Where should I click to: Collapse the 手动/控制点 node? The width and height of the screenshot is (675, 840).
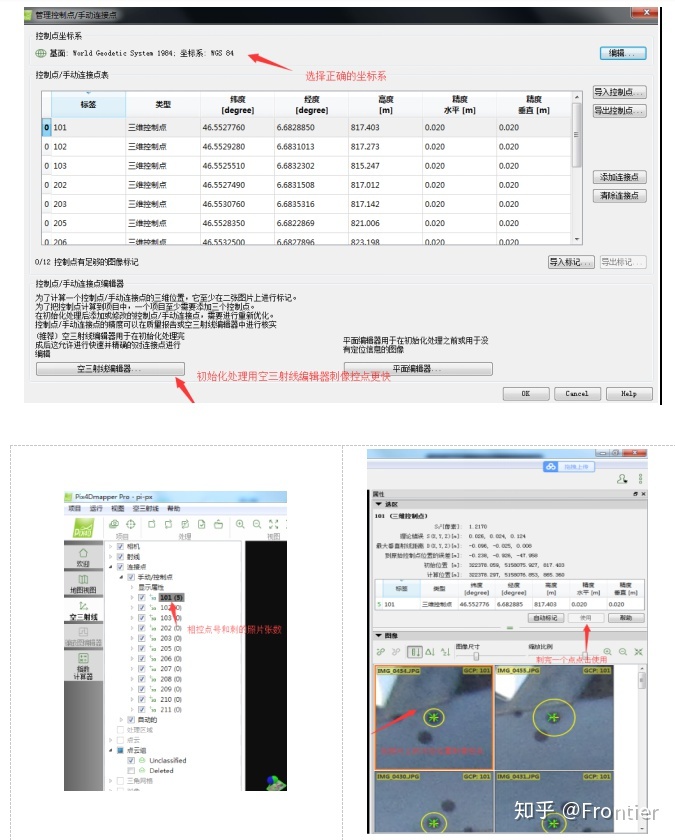(122, 577)
